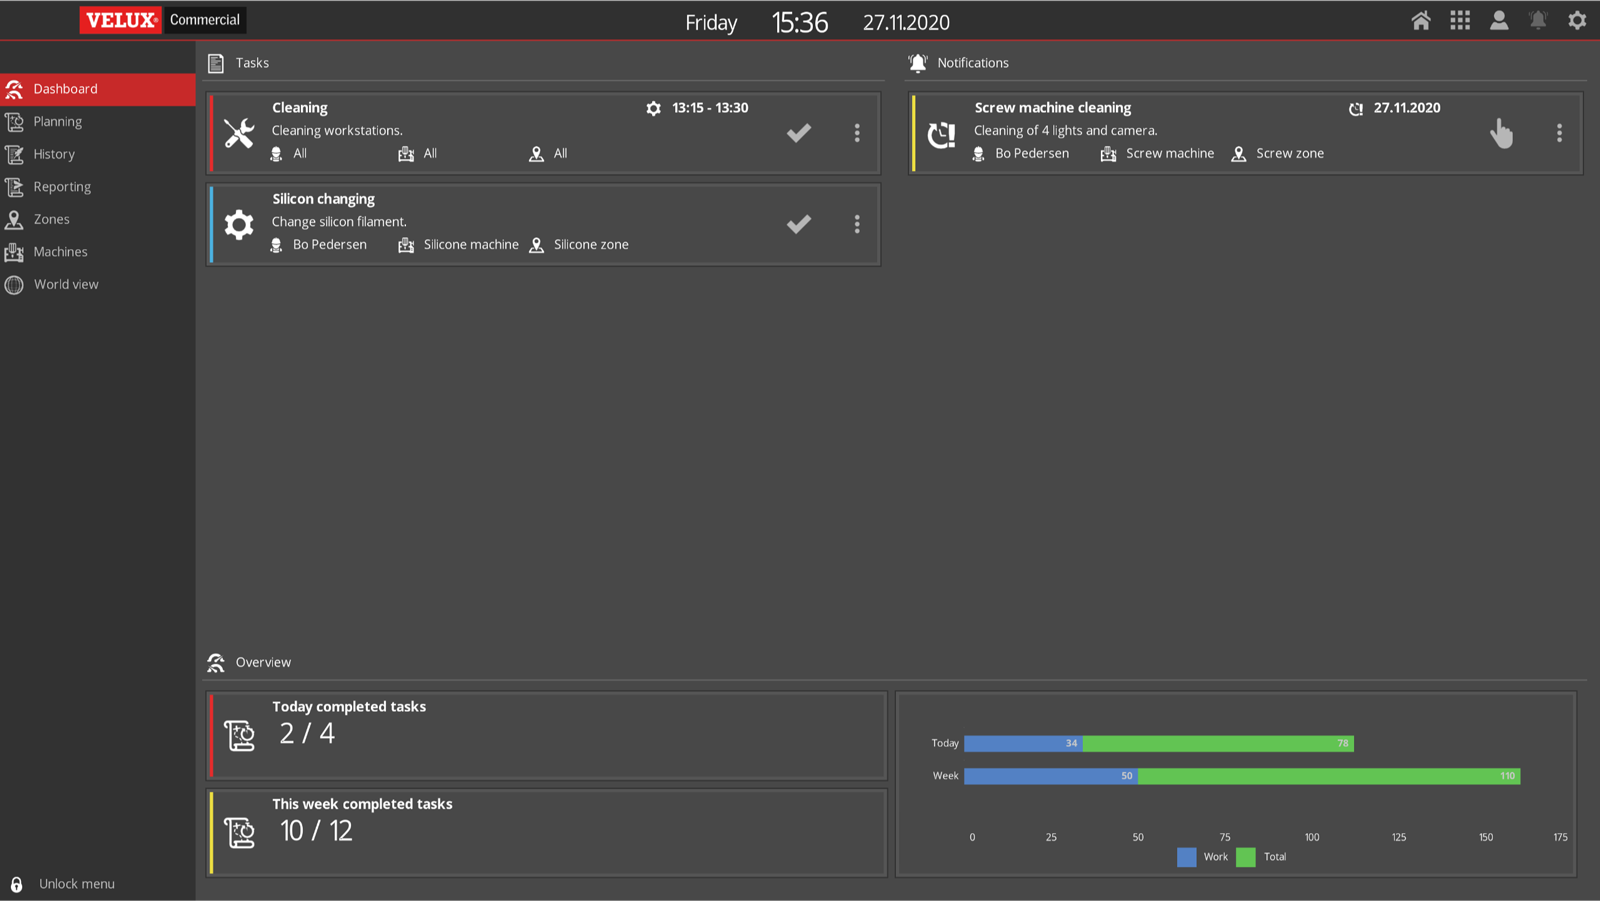Click the notification bell in header

[x=1538, y=21]
